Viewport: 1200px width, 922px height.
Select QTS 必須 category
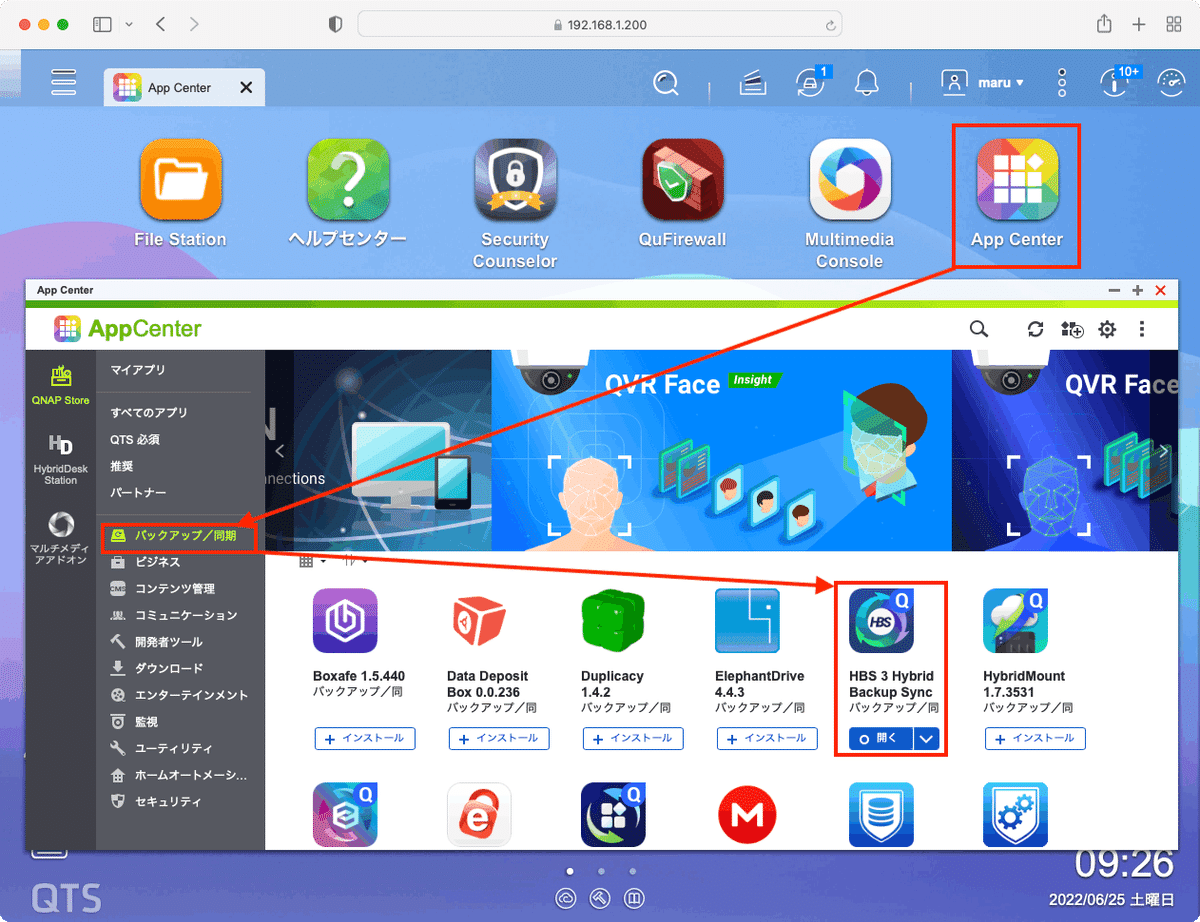point(134,439)
